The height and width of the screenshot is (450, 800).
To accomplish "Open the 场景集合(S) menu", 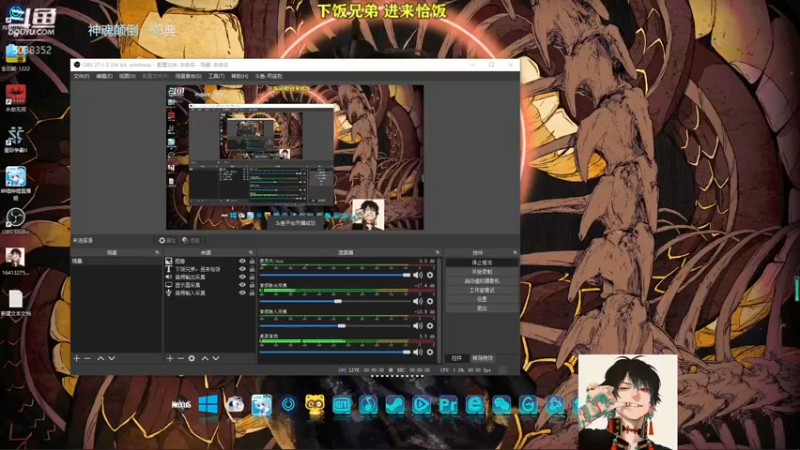I will (188, 76).
